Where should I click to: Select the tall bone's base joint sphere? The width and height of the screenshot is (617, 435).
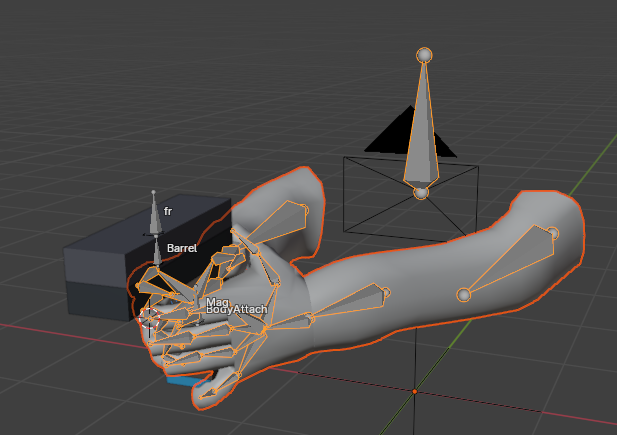(x=421, y=193)
